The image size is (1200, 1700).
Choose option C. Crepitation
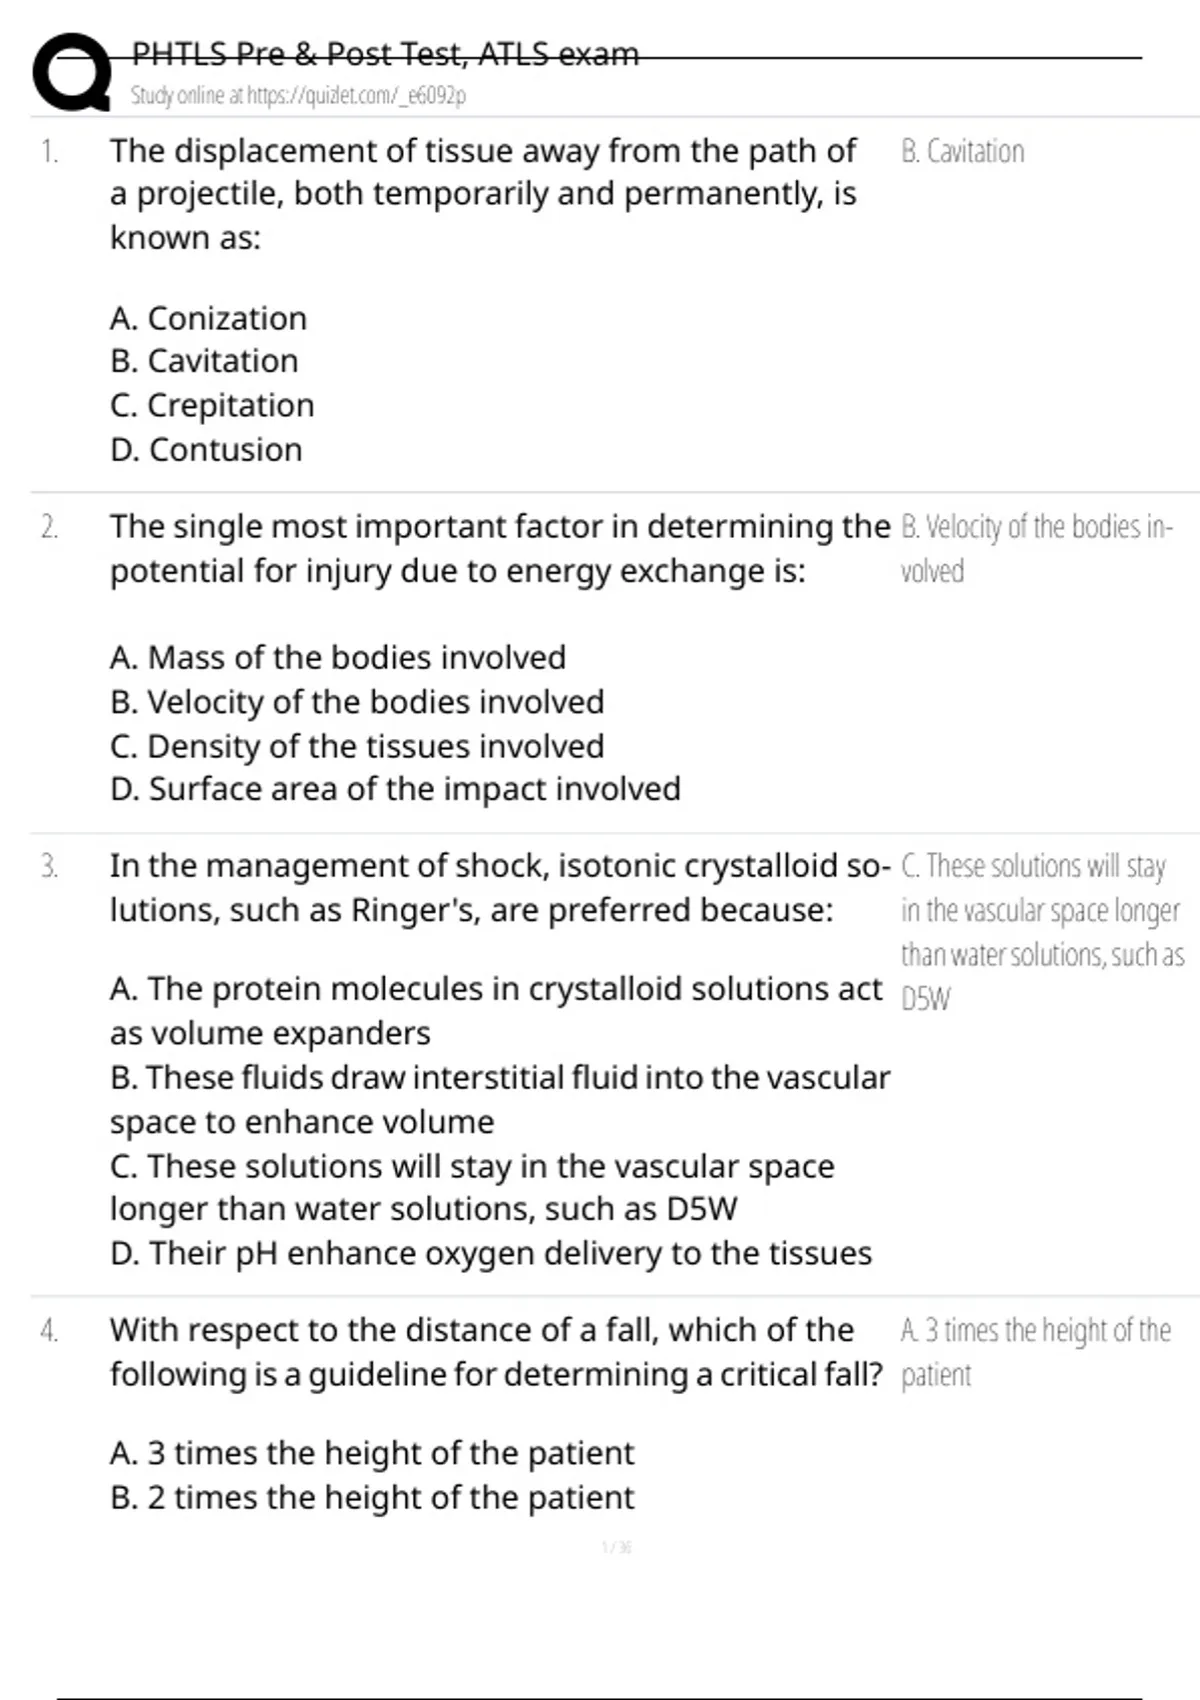pyautogui.click(x=212, y=405)
